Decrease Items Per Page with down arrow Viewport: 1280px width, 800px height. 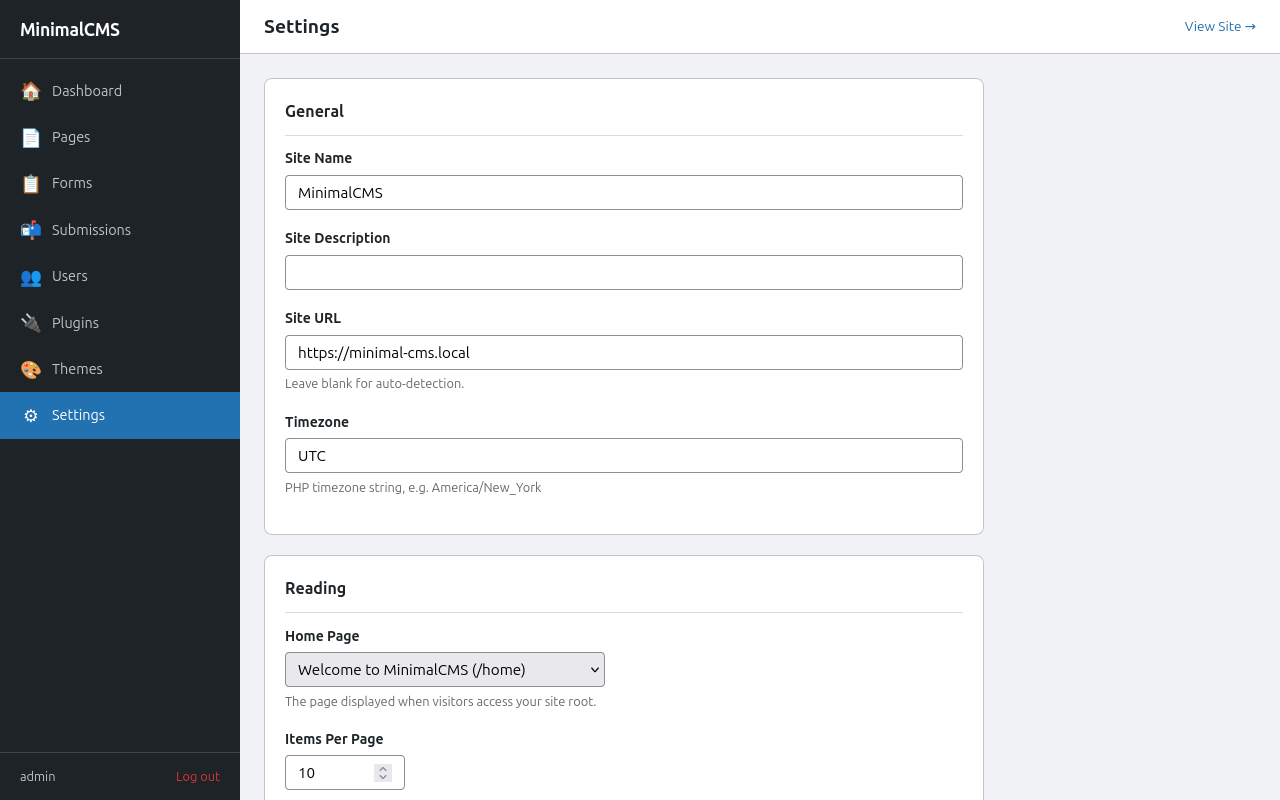(383, 777)
